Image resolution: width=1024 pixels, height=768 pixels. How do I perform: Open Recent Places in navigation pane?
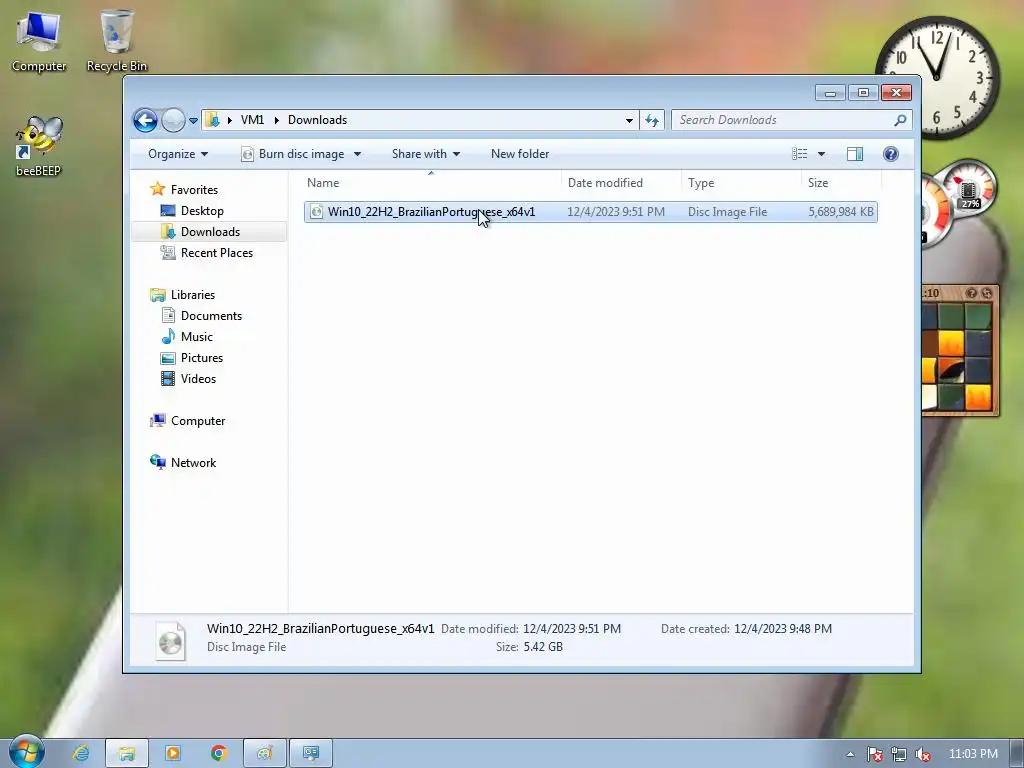click(x=216, y=253)
